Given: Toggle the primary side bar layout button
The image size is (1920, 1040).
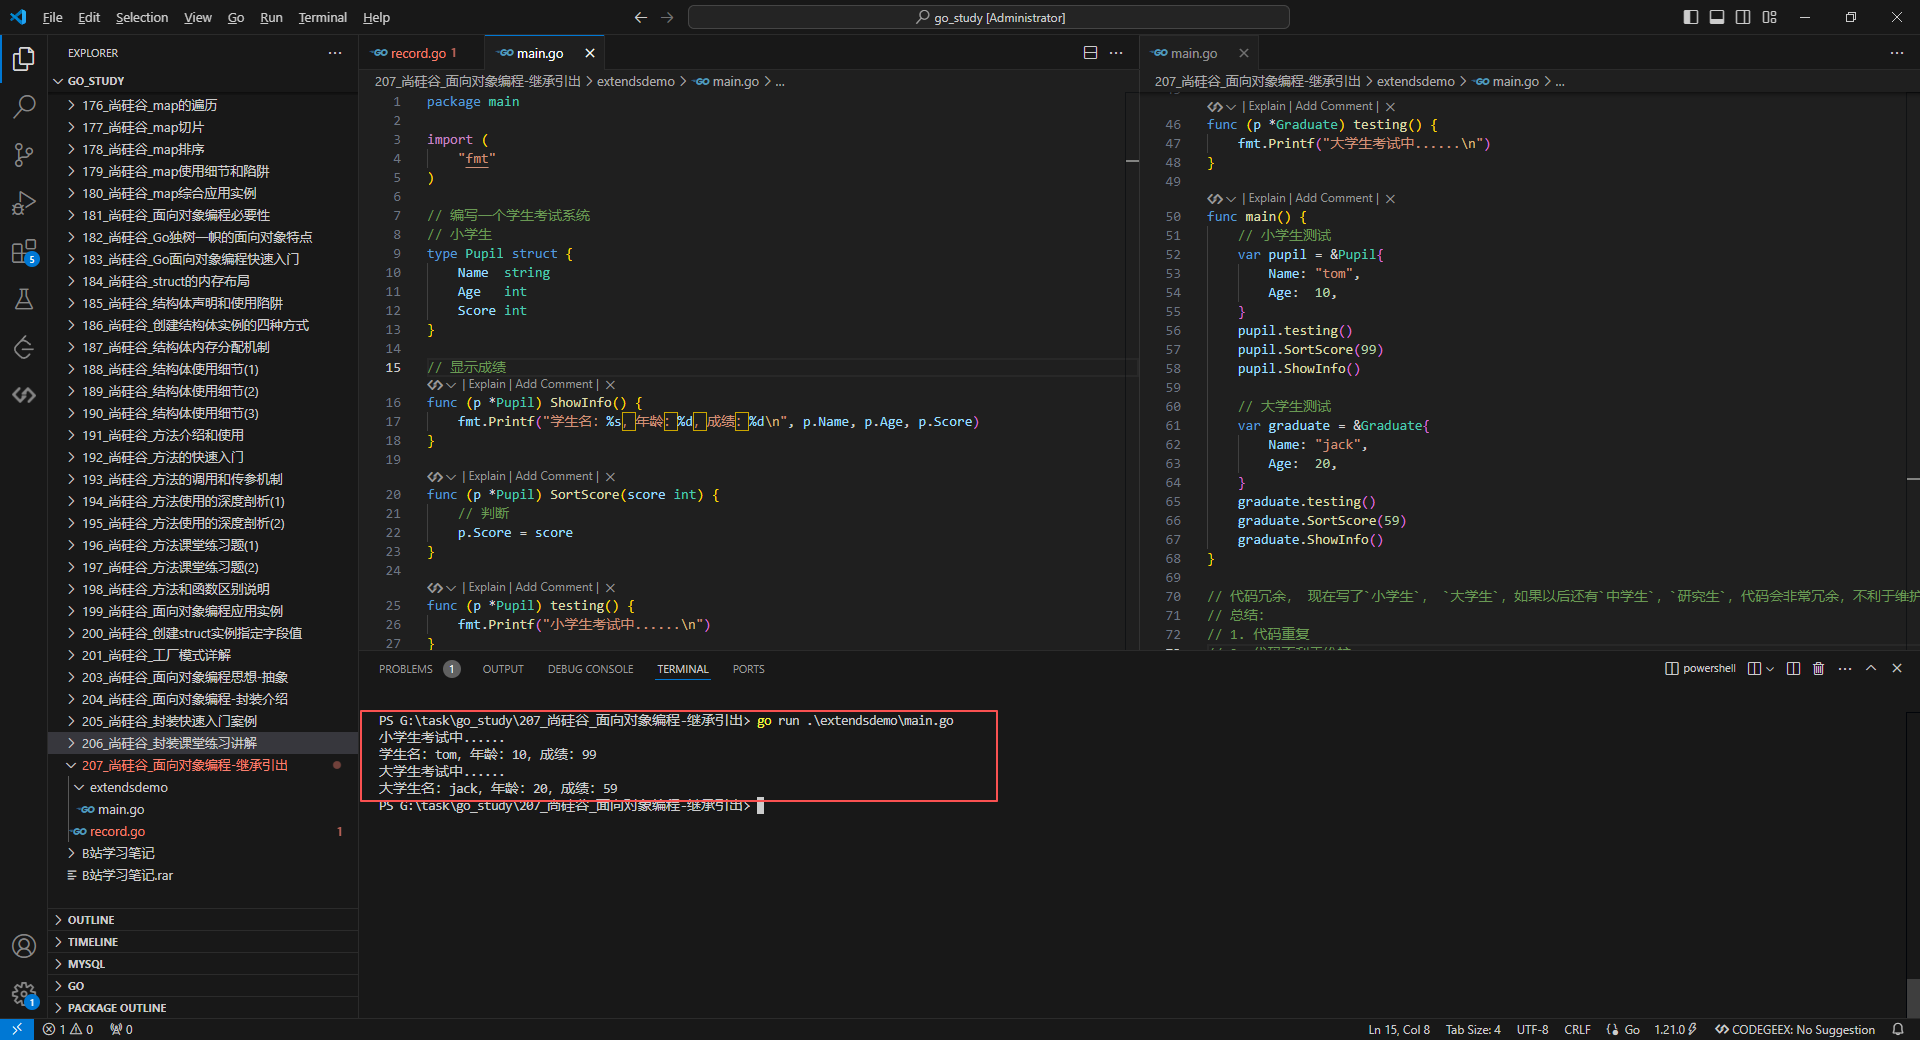Looking at the screenshot, I should tap(1691, 17).
